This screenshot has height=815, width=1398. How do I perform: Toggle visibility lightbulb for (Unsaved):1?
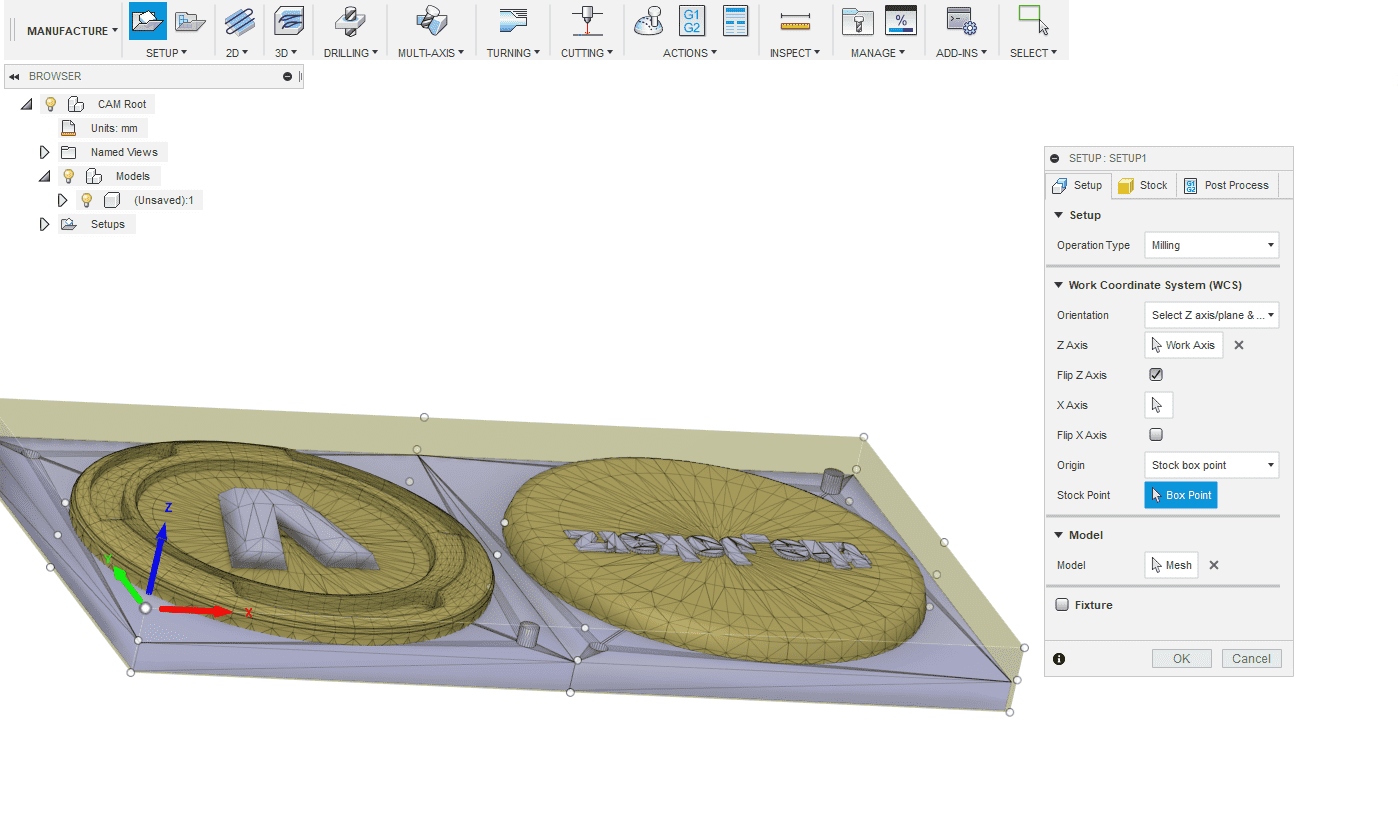87,200
